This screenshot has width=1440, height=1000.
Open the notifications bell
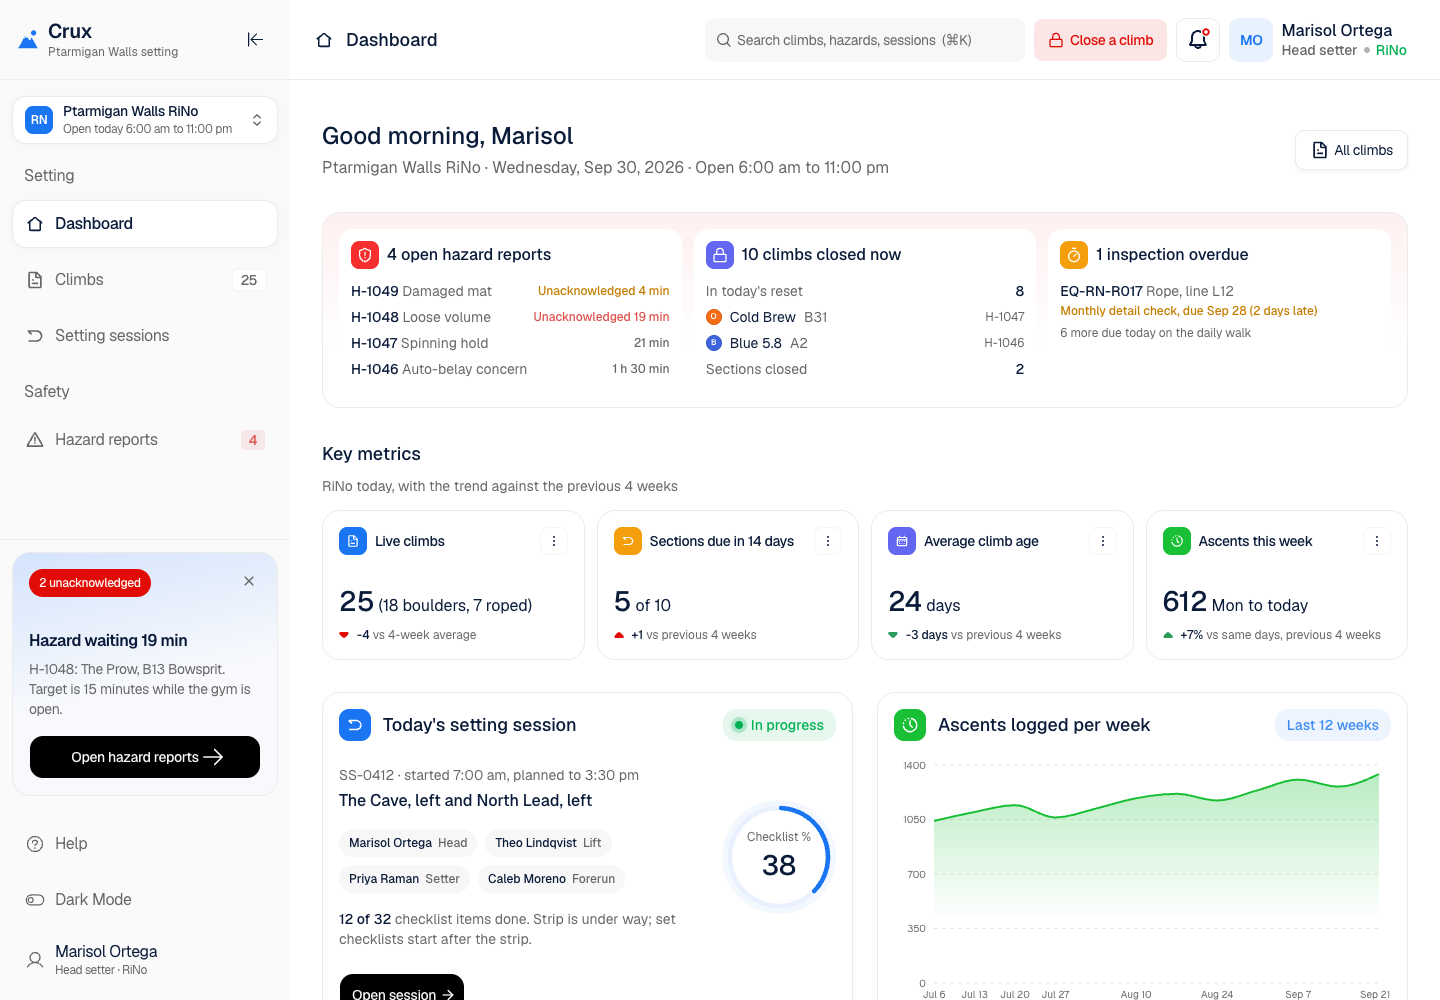(x=1198, y=40)
